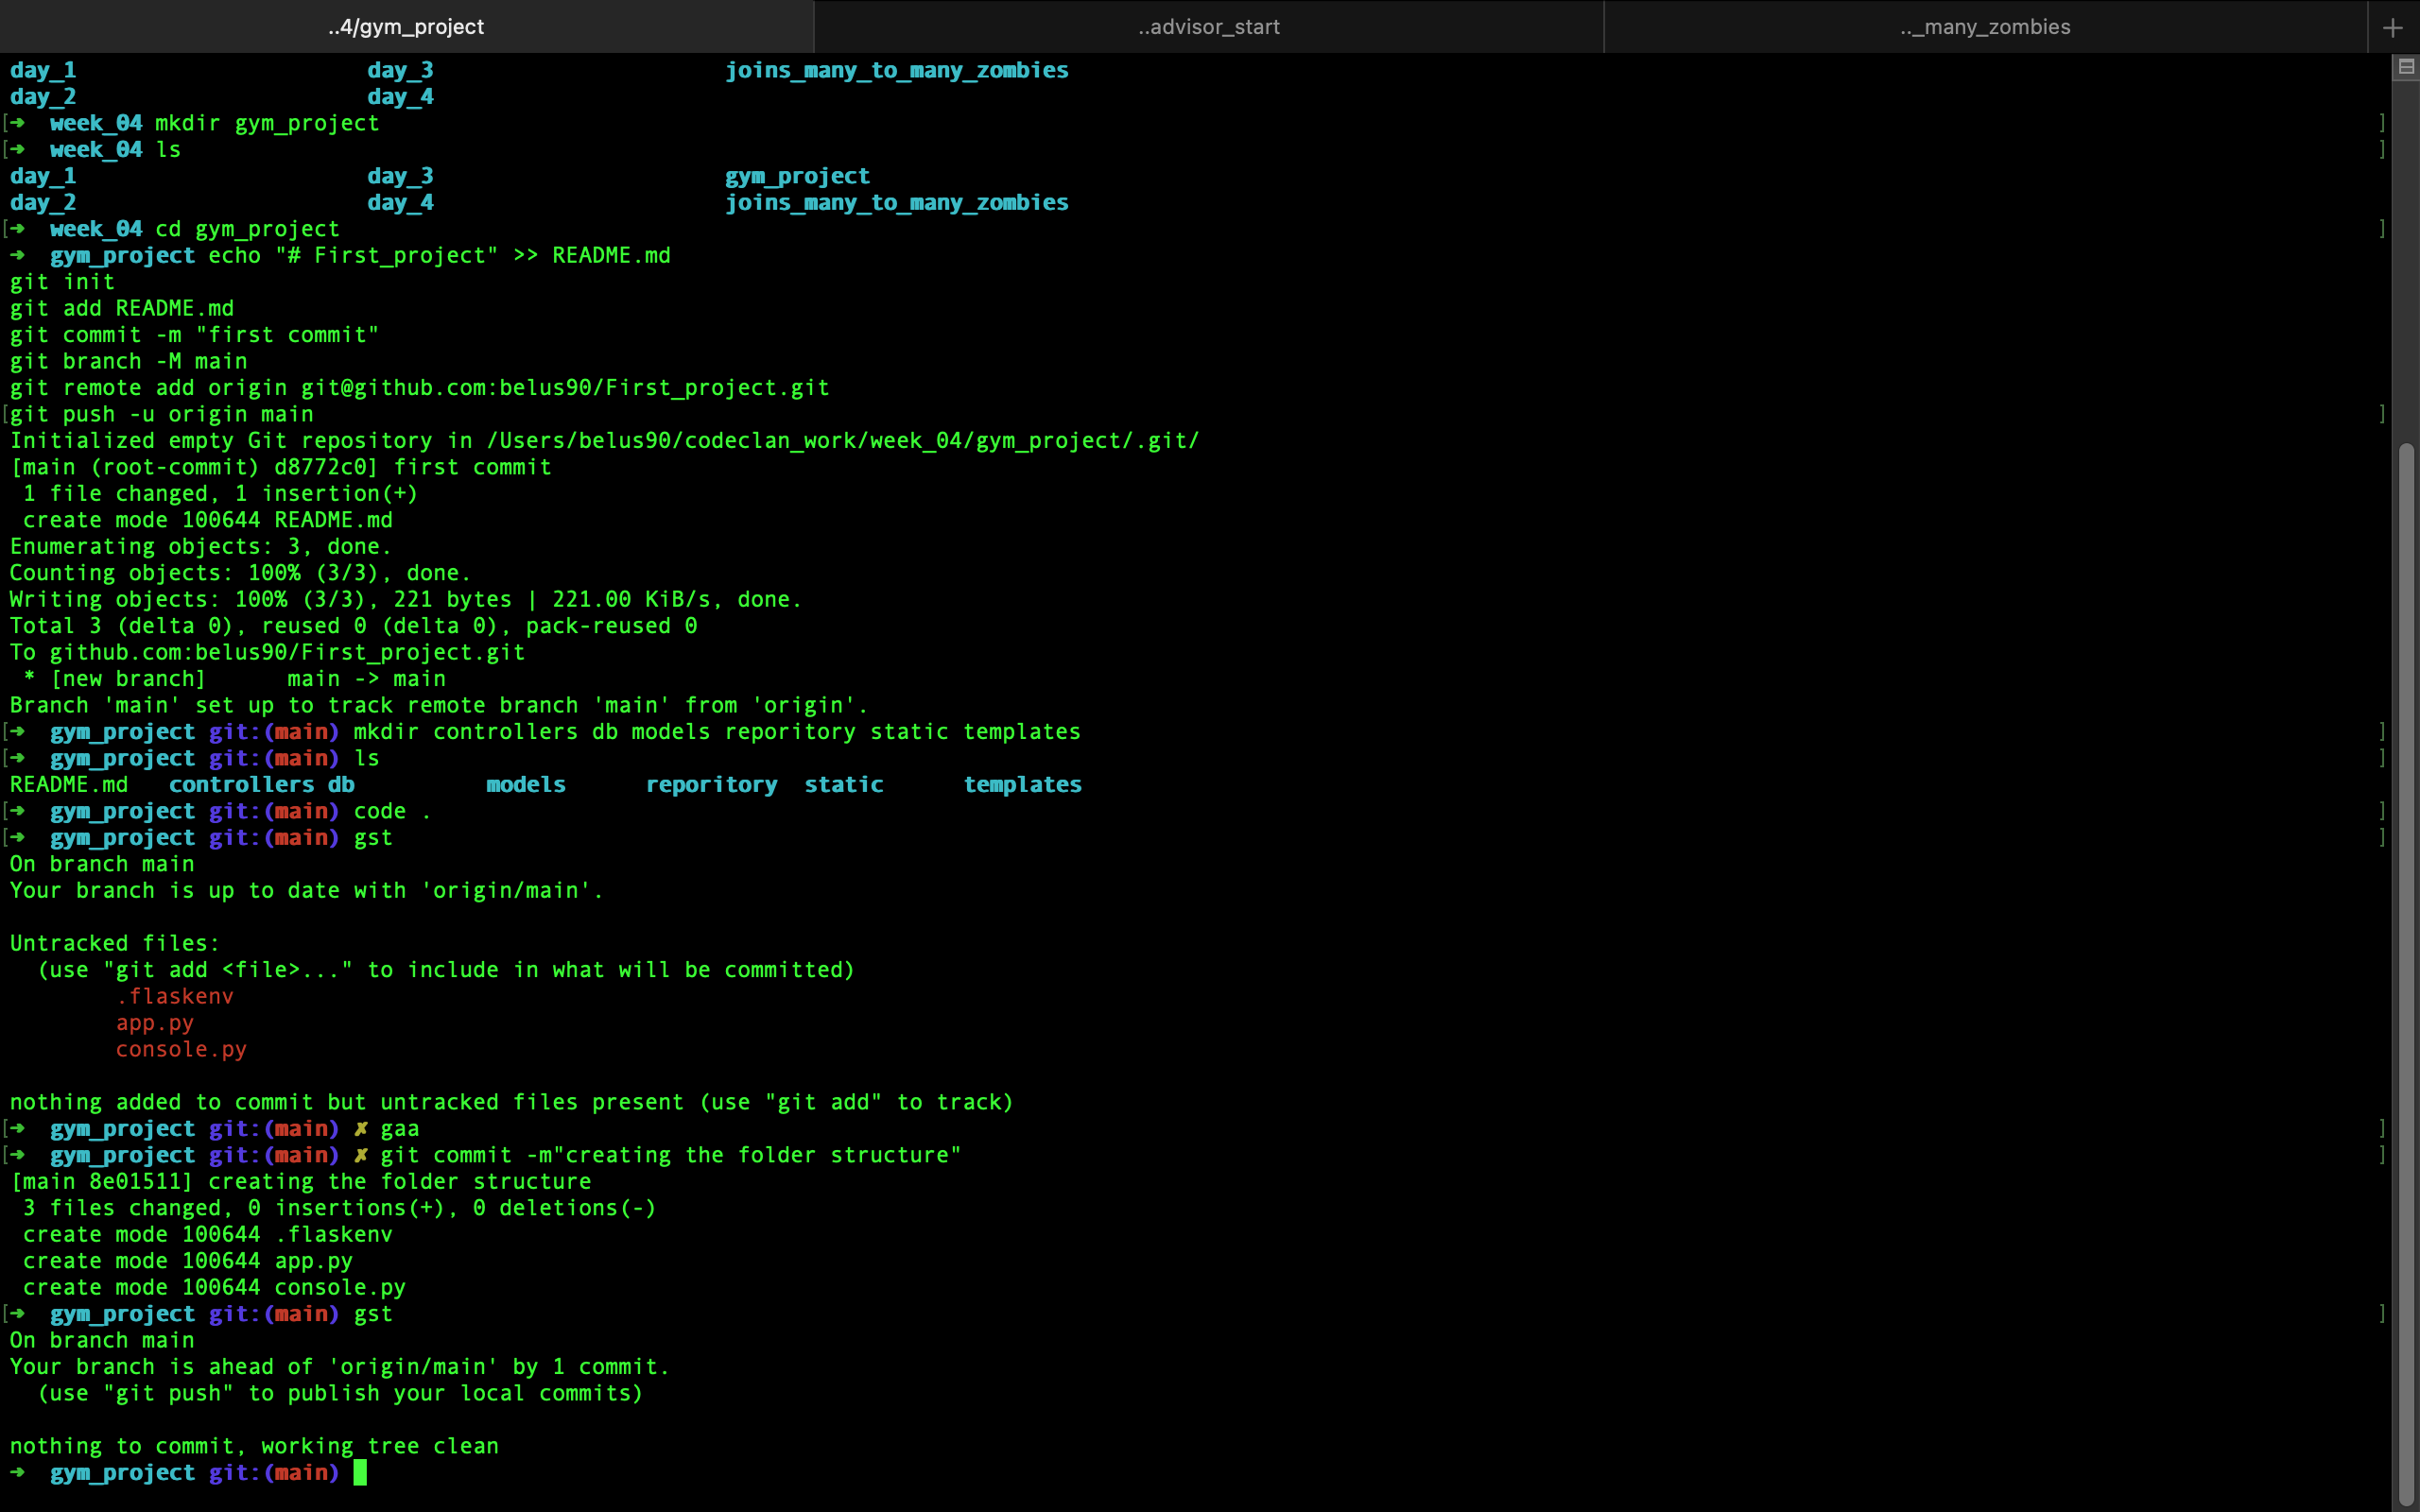
Task: Click the 'static' directory in ls output
Action: (844, 785)
